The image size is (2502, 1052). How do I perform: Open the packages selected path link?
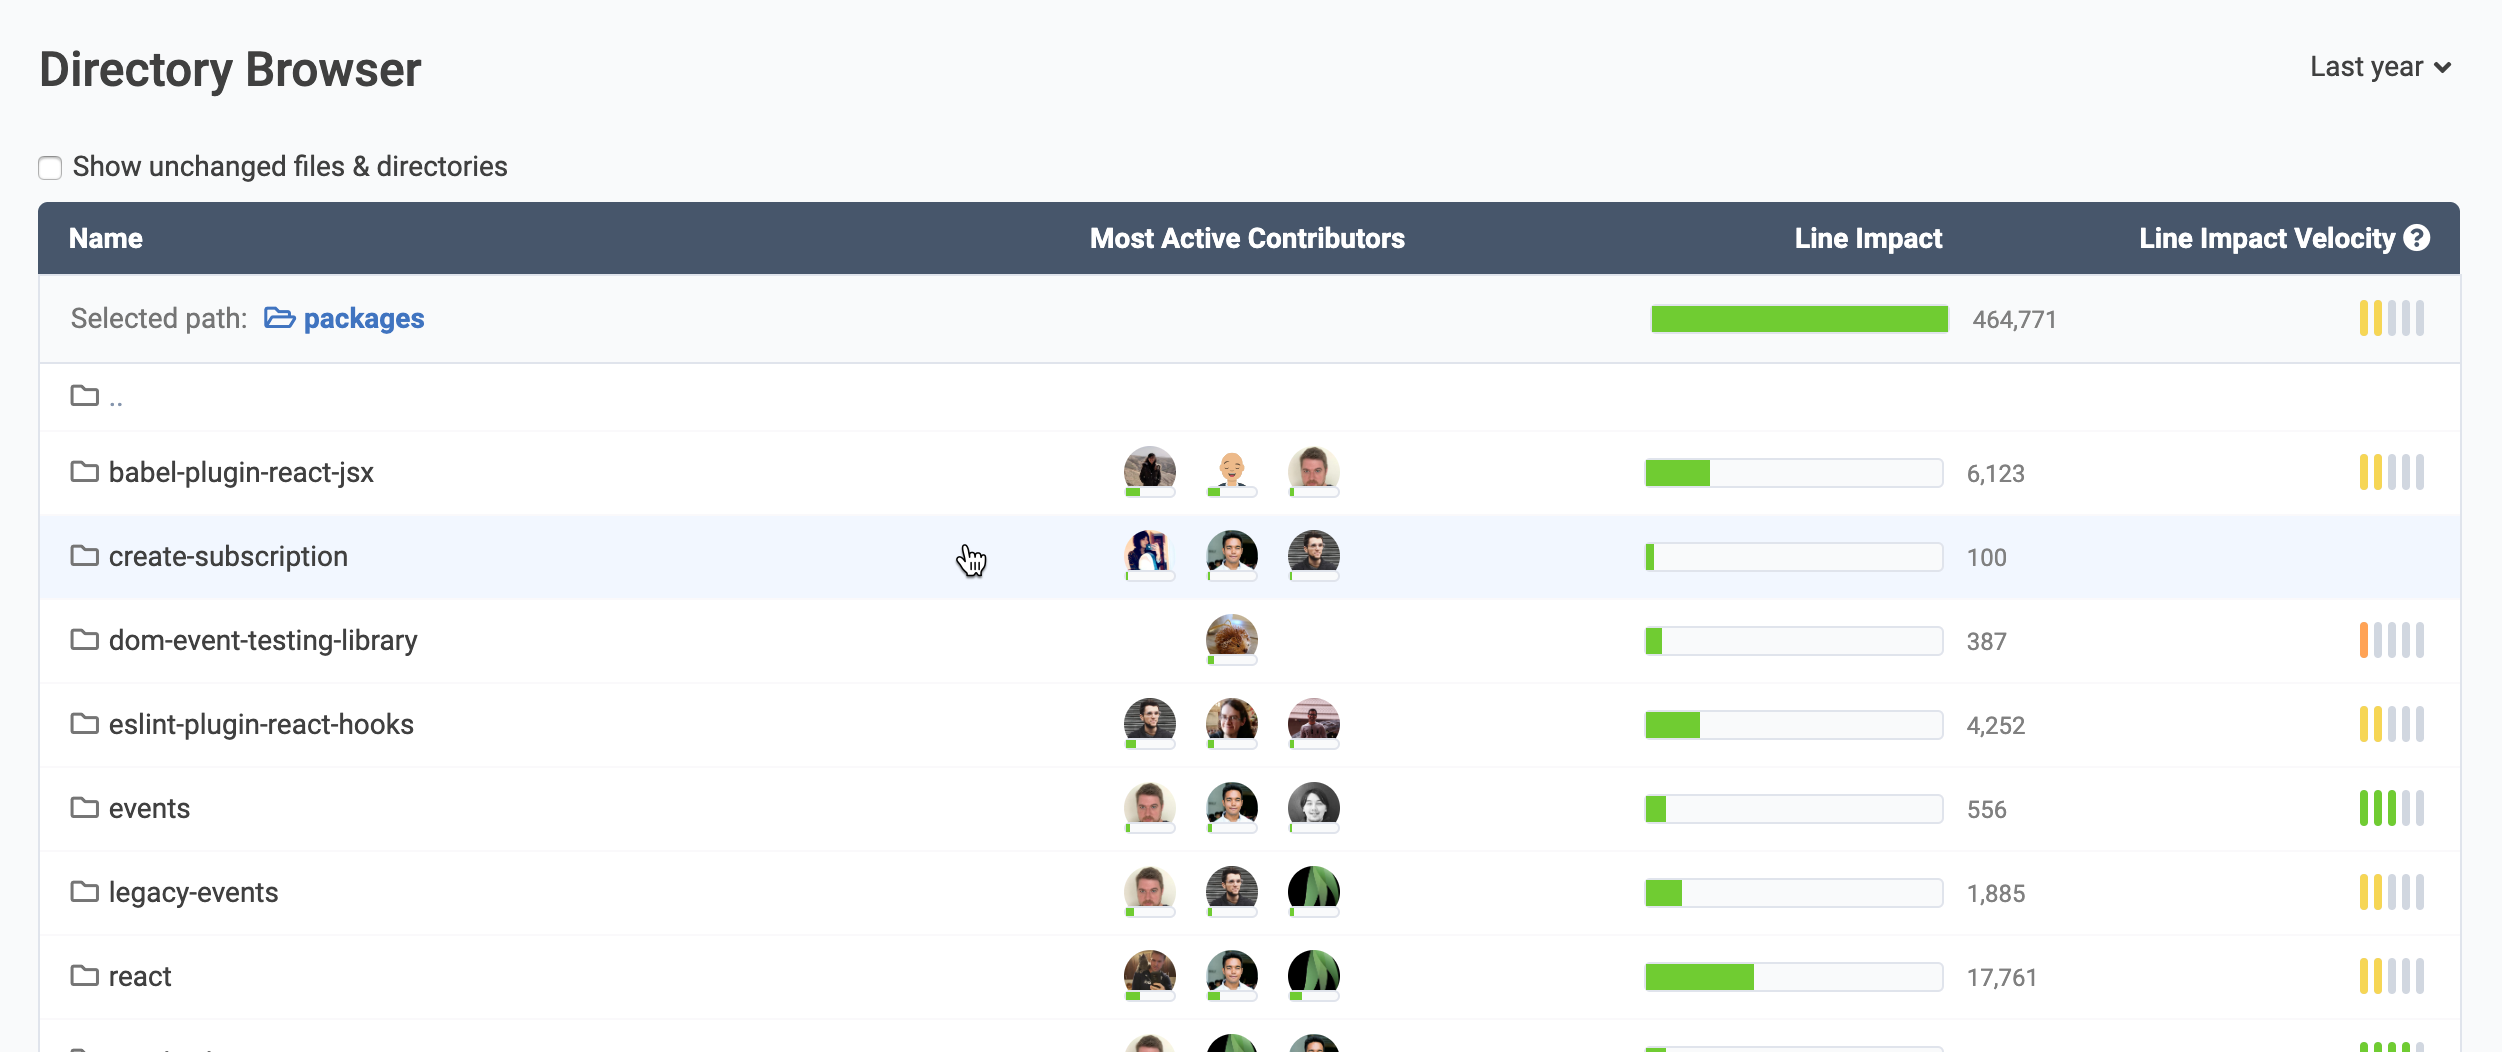pyautogui.click(x=363, y=318)
